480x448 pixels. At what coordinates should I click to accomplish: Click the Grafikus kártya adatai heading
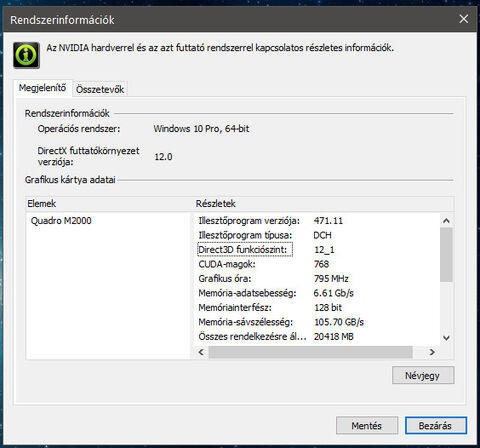[x=70, y=180]
